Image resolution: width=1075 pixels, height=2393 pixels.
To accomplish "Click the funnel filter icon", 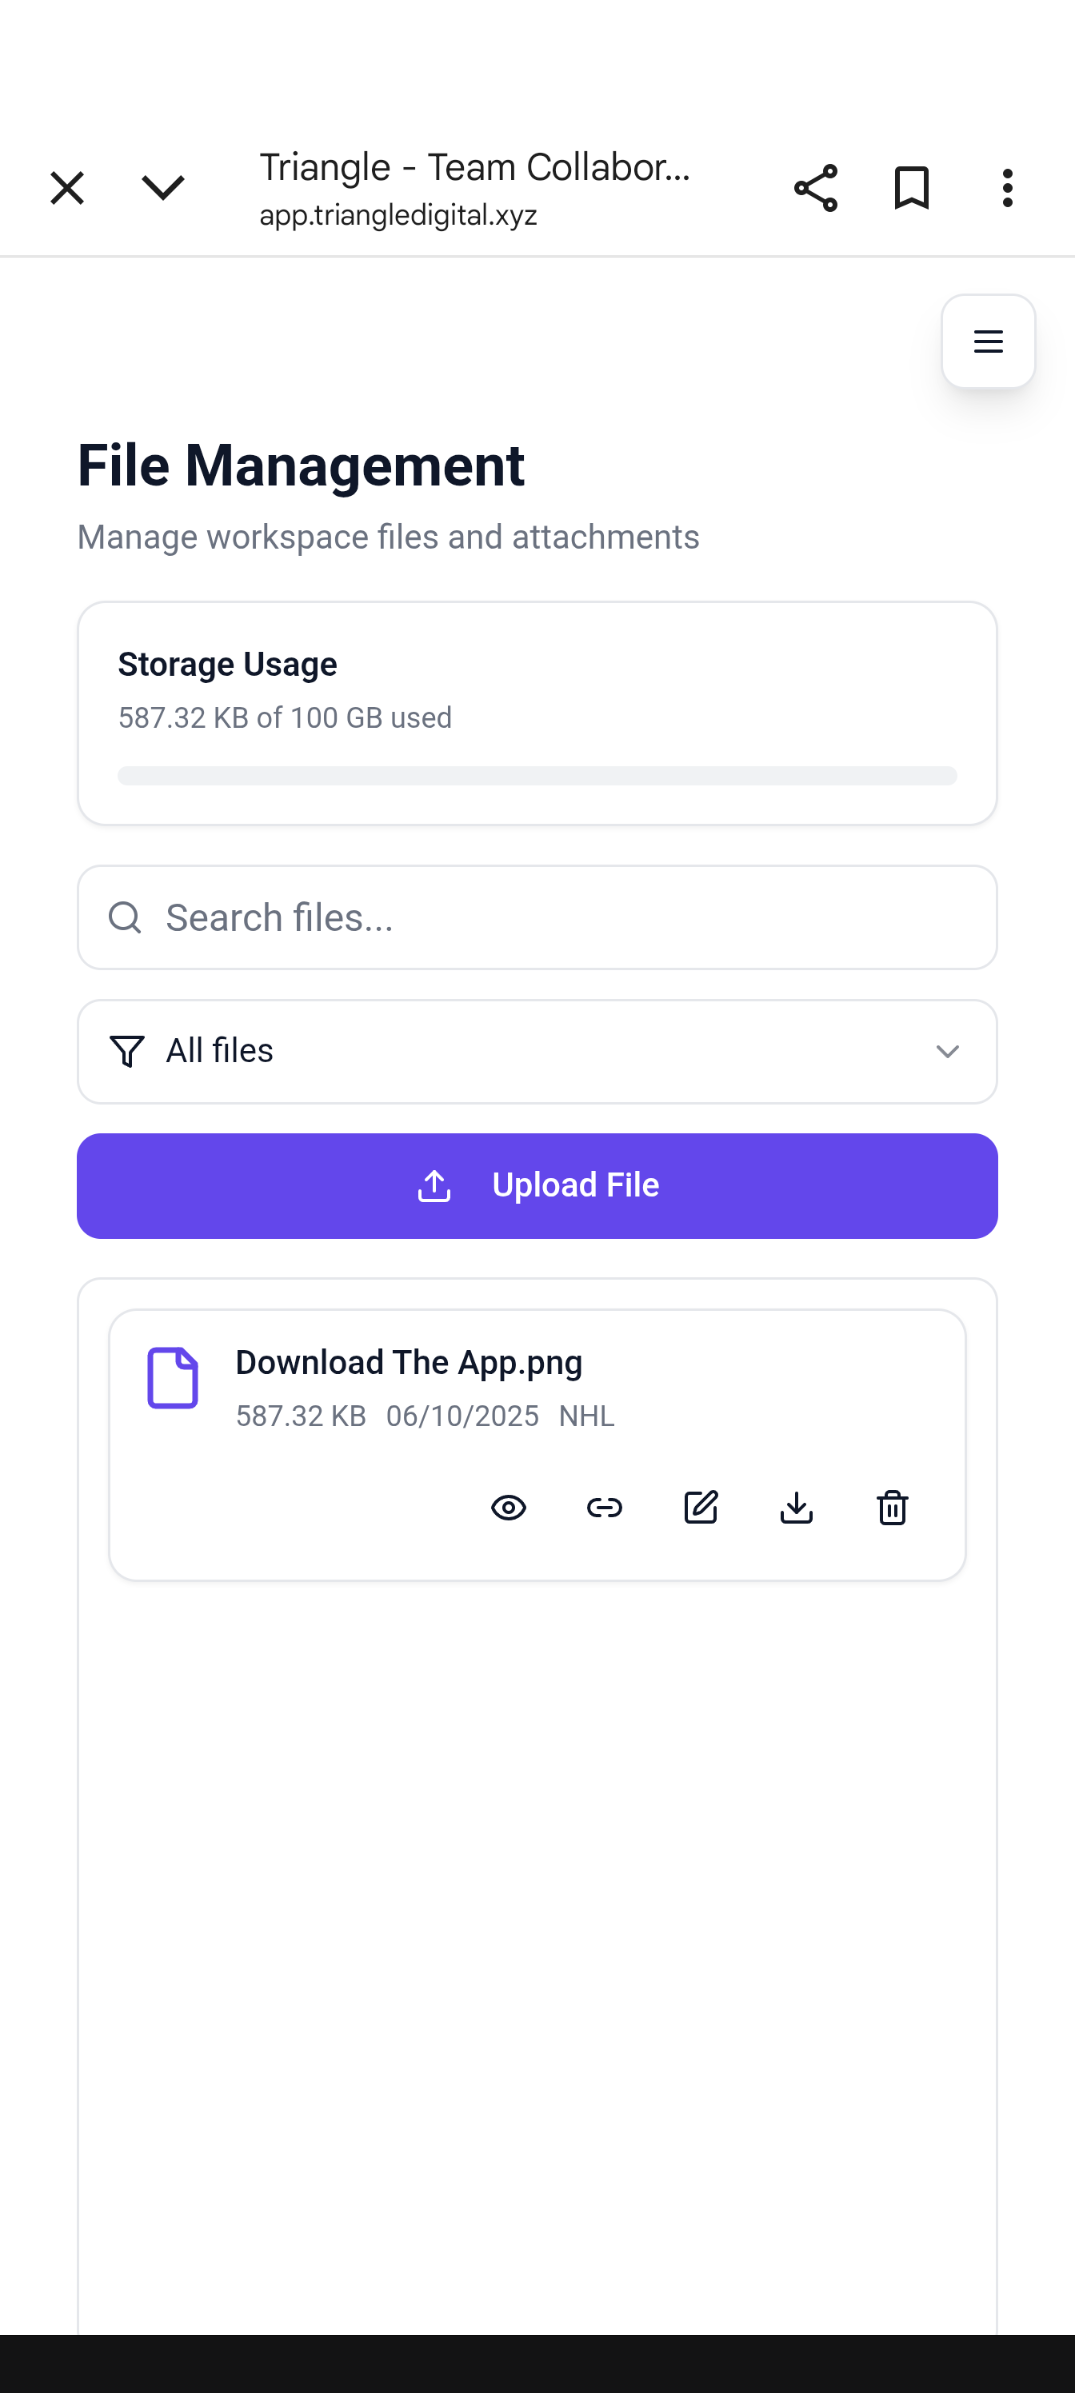I will pyautogui.click(x=127, y=1051).
